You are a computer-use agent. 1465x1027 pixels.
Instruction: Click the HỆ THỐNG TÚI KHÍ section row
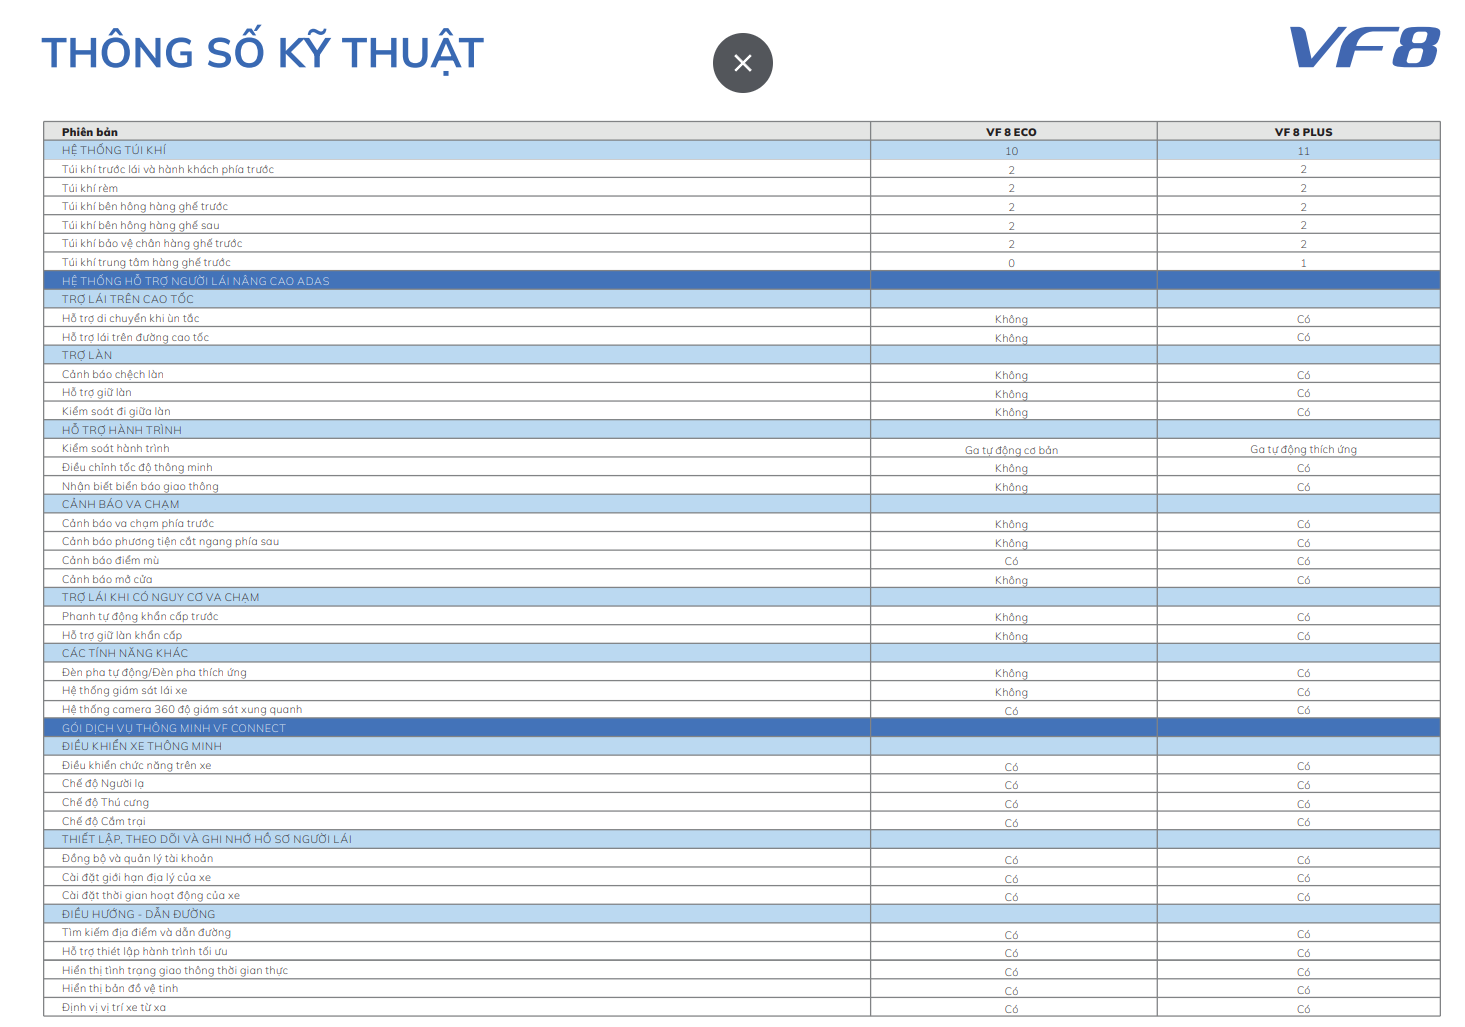tap(114, 150)
